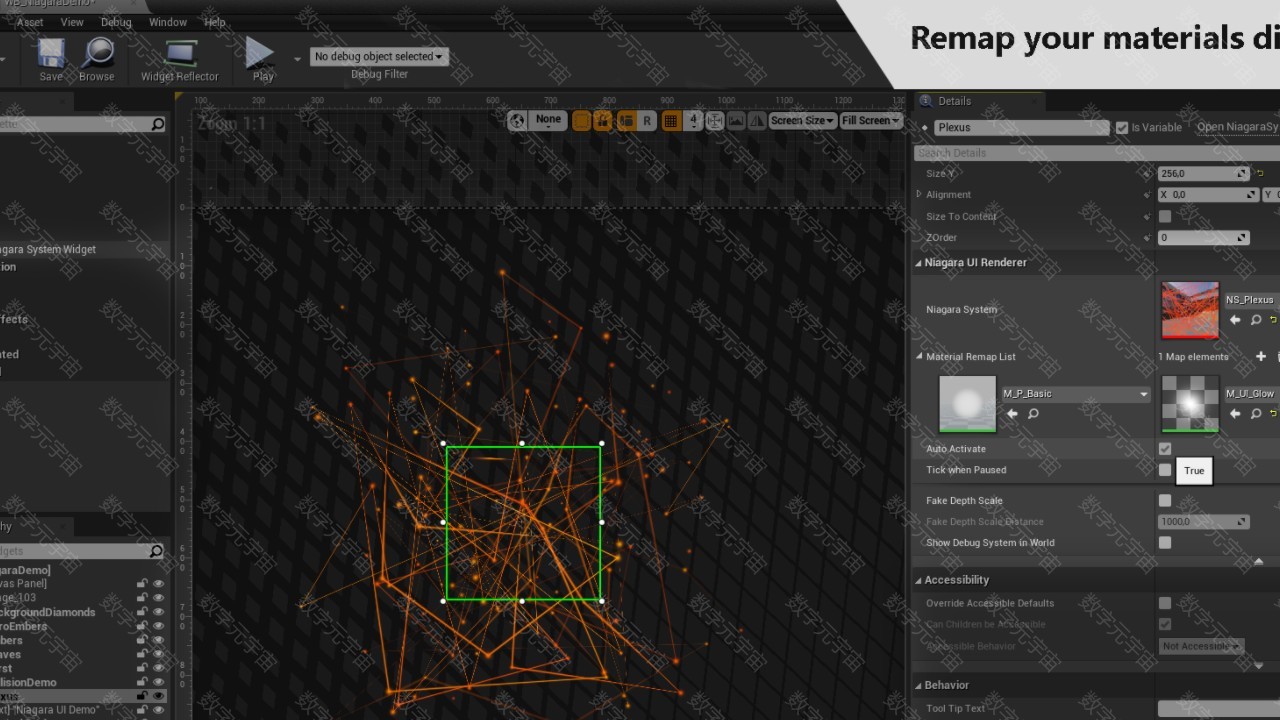This screenshot has width=1280, height=720.
Task: Use selected asset arrow for Niagara System
Action: [x=1235, y=320]
